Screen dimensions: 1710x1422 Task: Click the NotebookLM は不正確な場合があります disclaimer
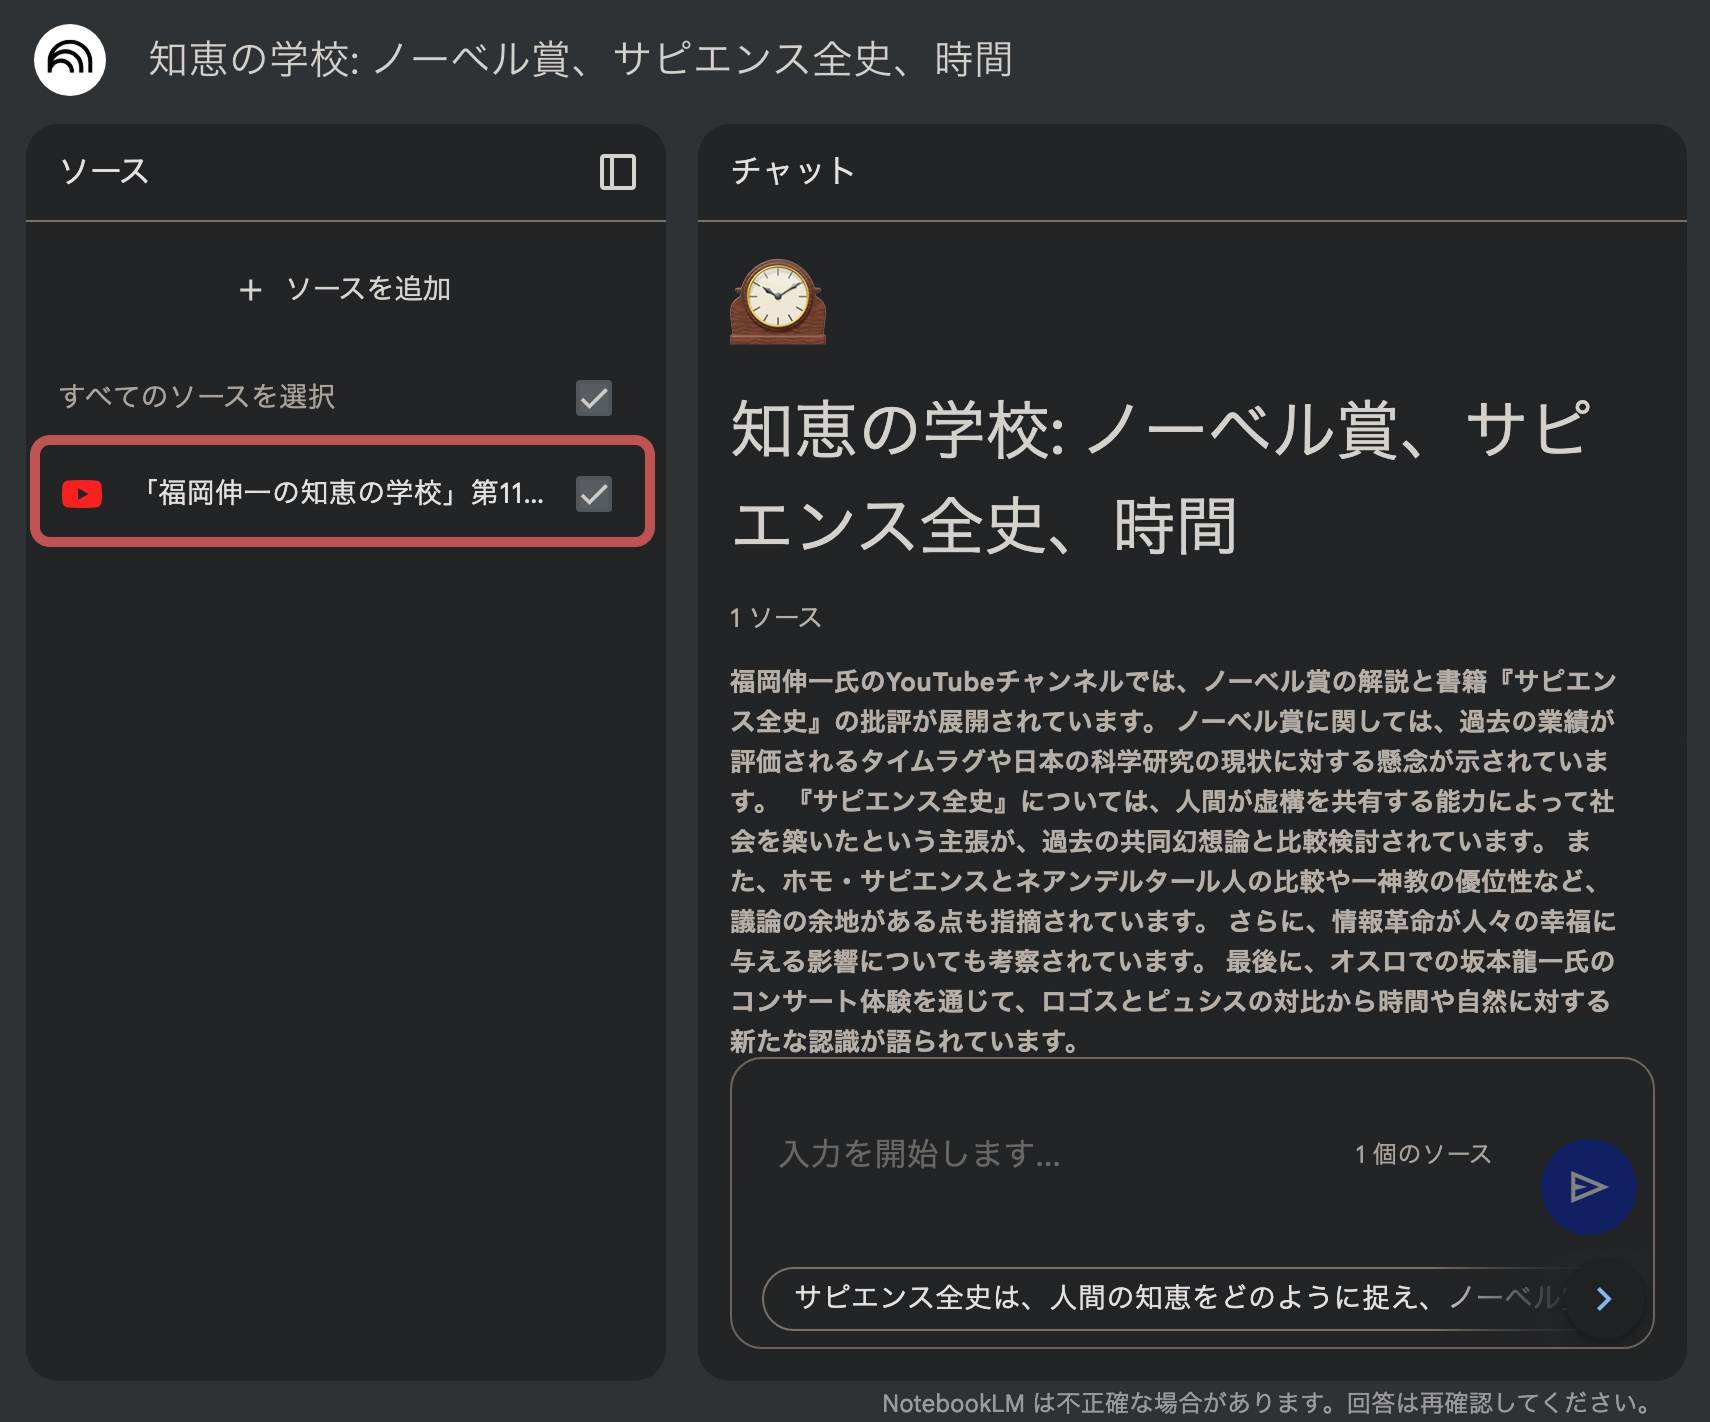point(1268,1403)
